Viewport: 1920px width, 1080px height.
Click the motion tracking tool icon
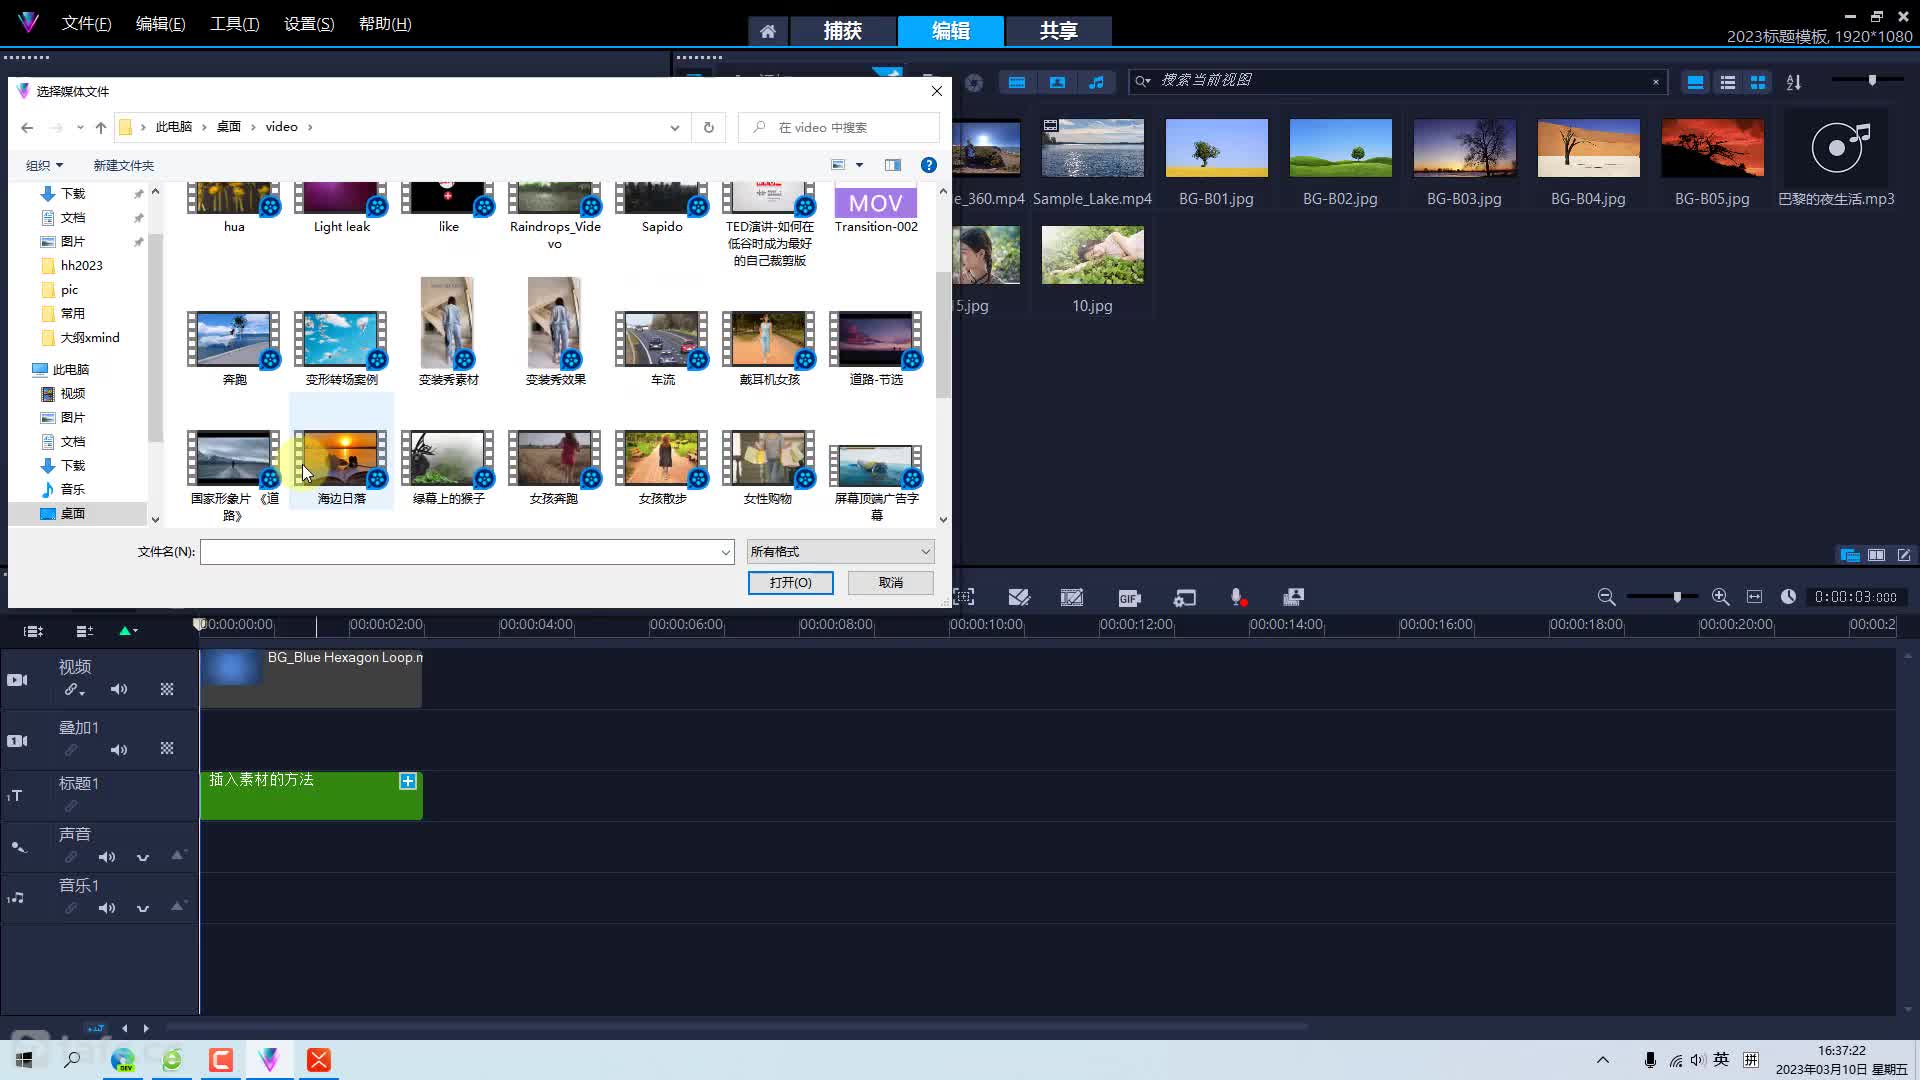click(x=964, y=597)
